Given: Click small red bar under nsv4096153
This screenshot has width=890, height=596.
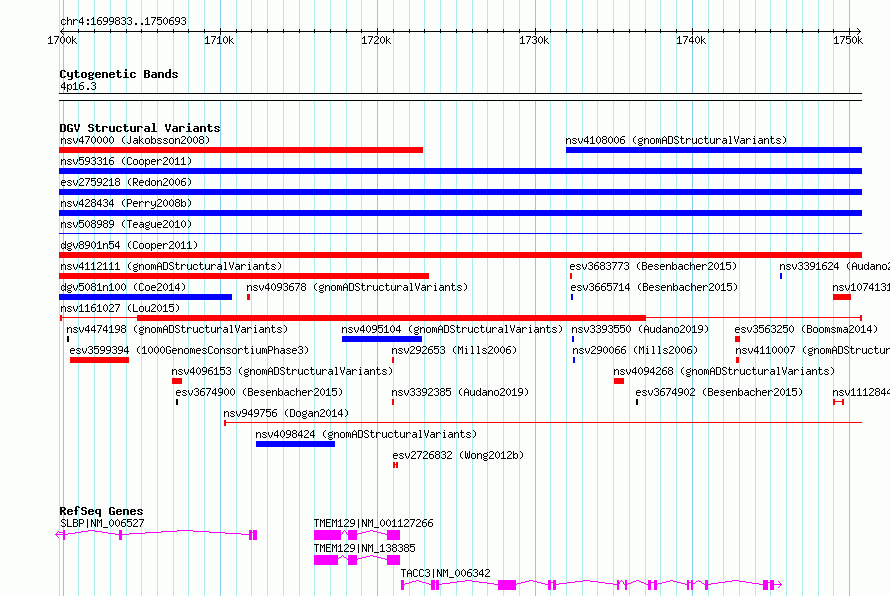Looking at the screenshot, I should 177,381.
